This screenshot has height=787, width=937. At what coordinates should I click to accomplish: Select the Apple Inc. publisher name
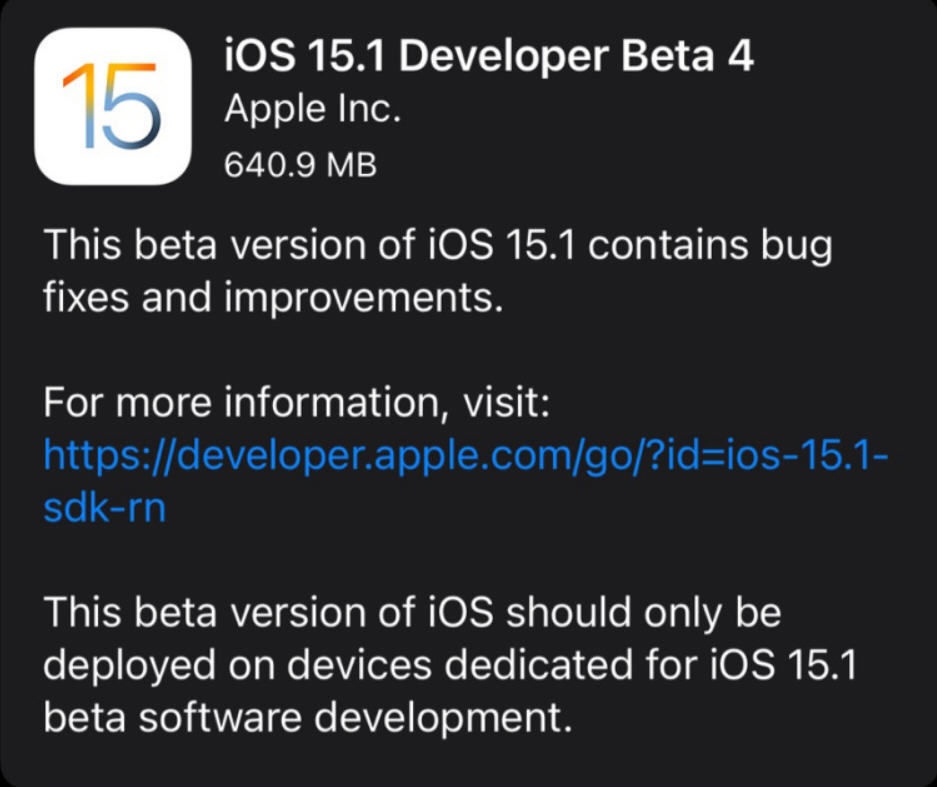[x=312, y=109]
